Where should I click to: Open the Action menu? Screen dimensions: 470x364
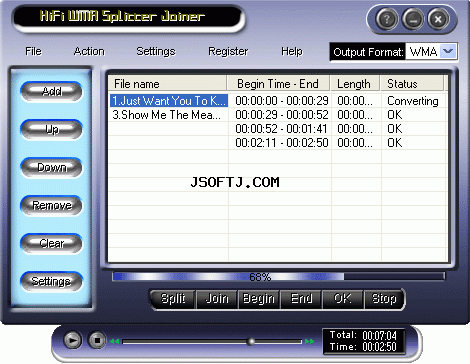tap(89, 51)
